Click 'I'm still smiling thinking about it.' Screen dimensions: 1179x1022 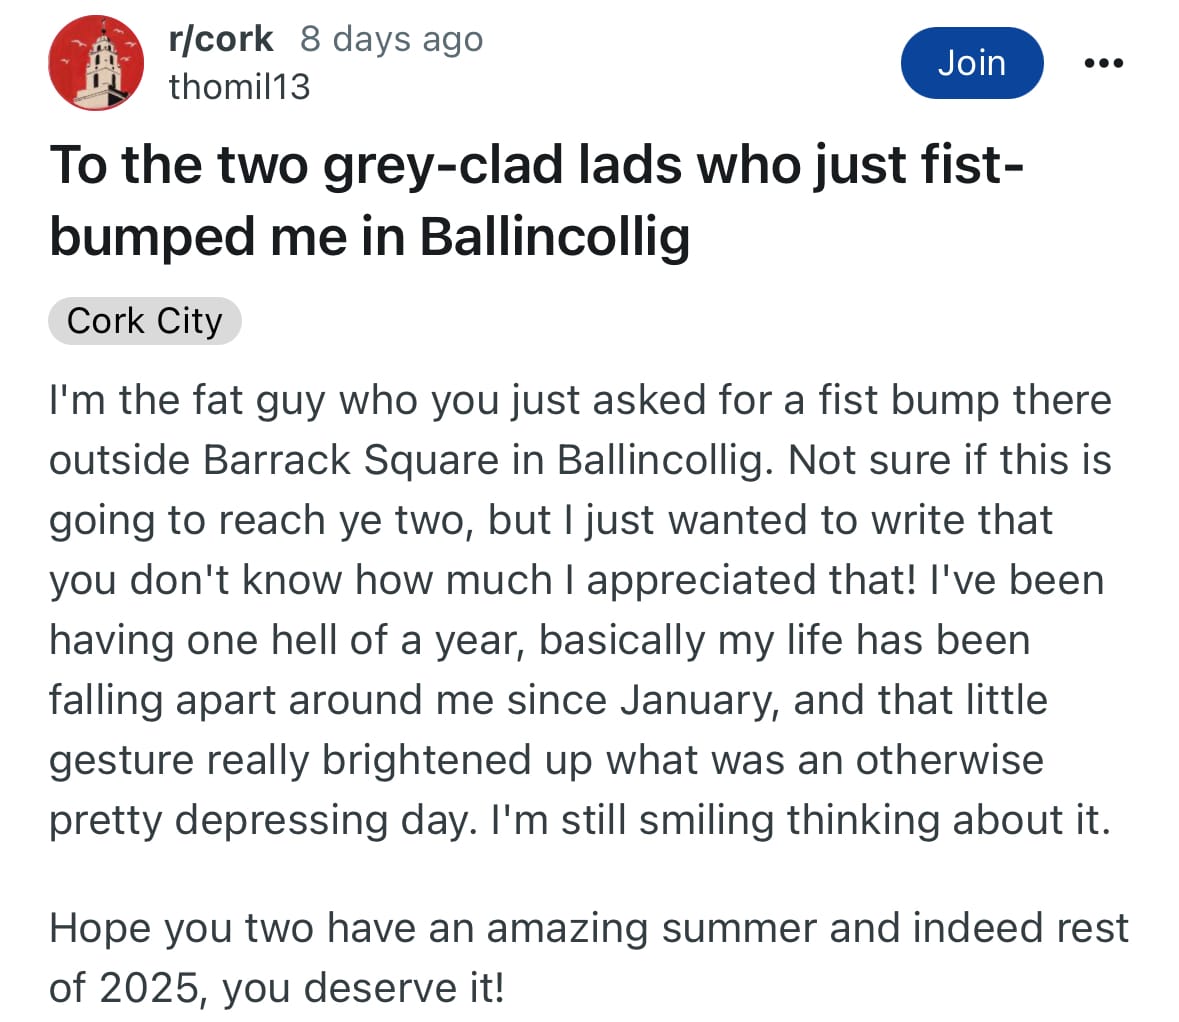tap(801, 820)
